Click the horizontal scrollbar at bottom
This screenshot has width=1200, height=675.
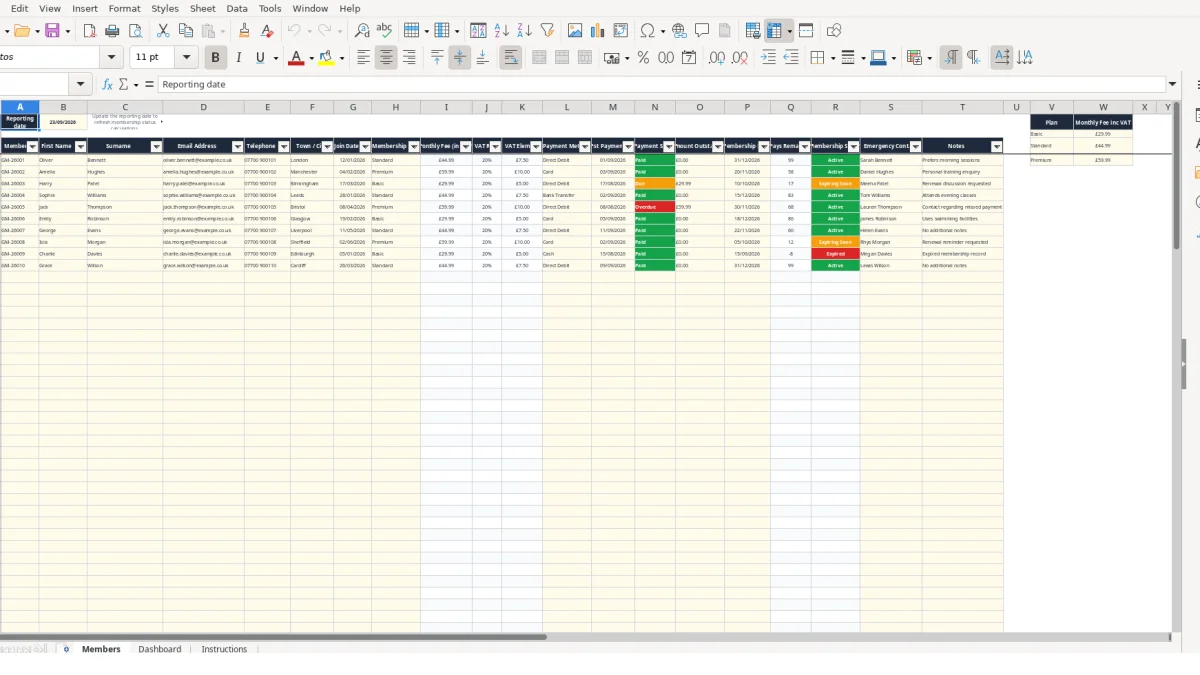coord(273,636)
